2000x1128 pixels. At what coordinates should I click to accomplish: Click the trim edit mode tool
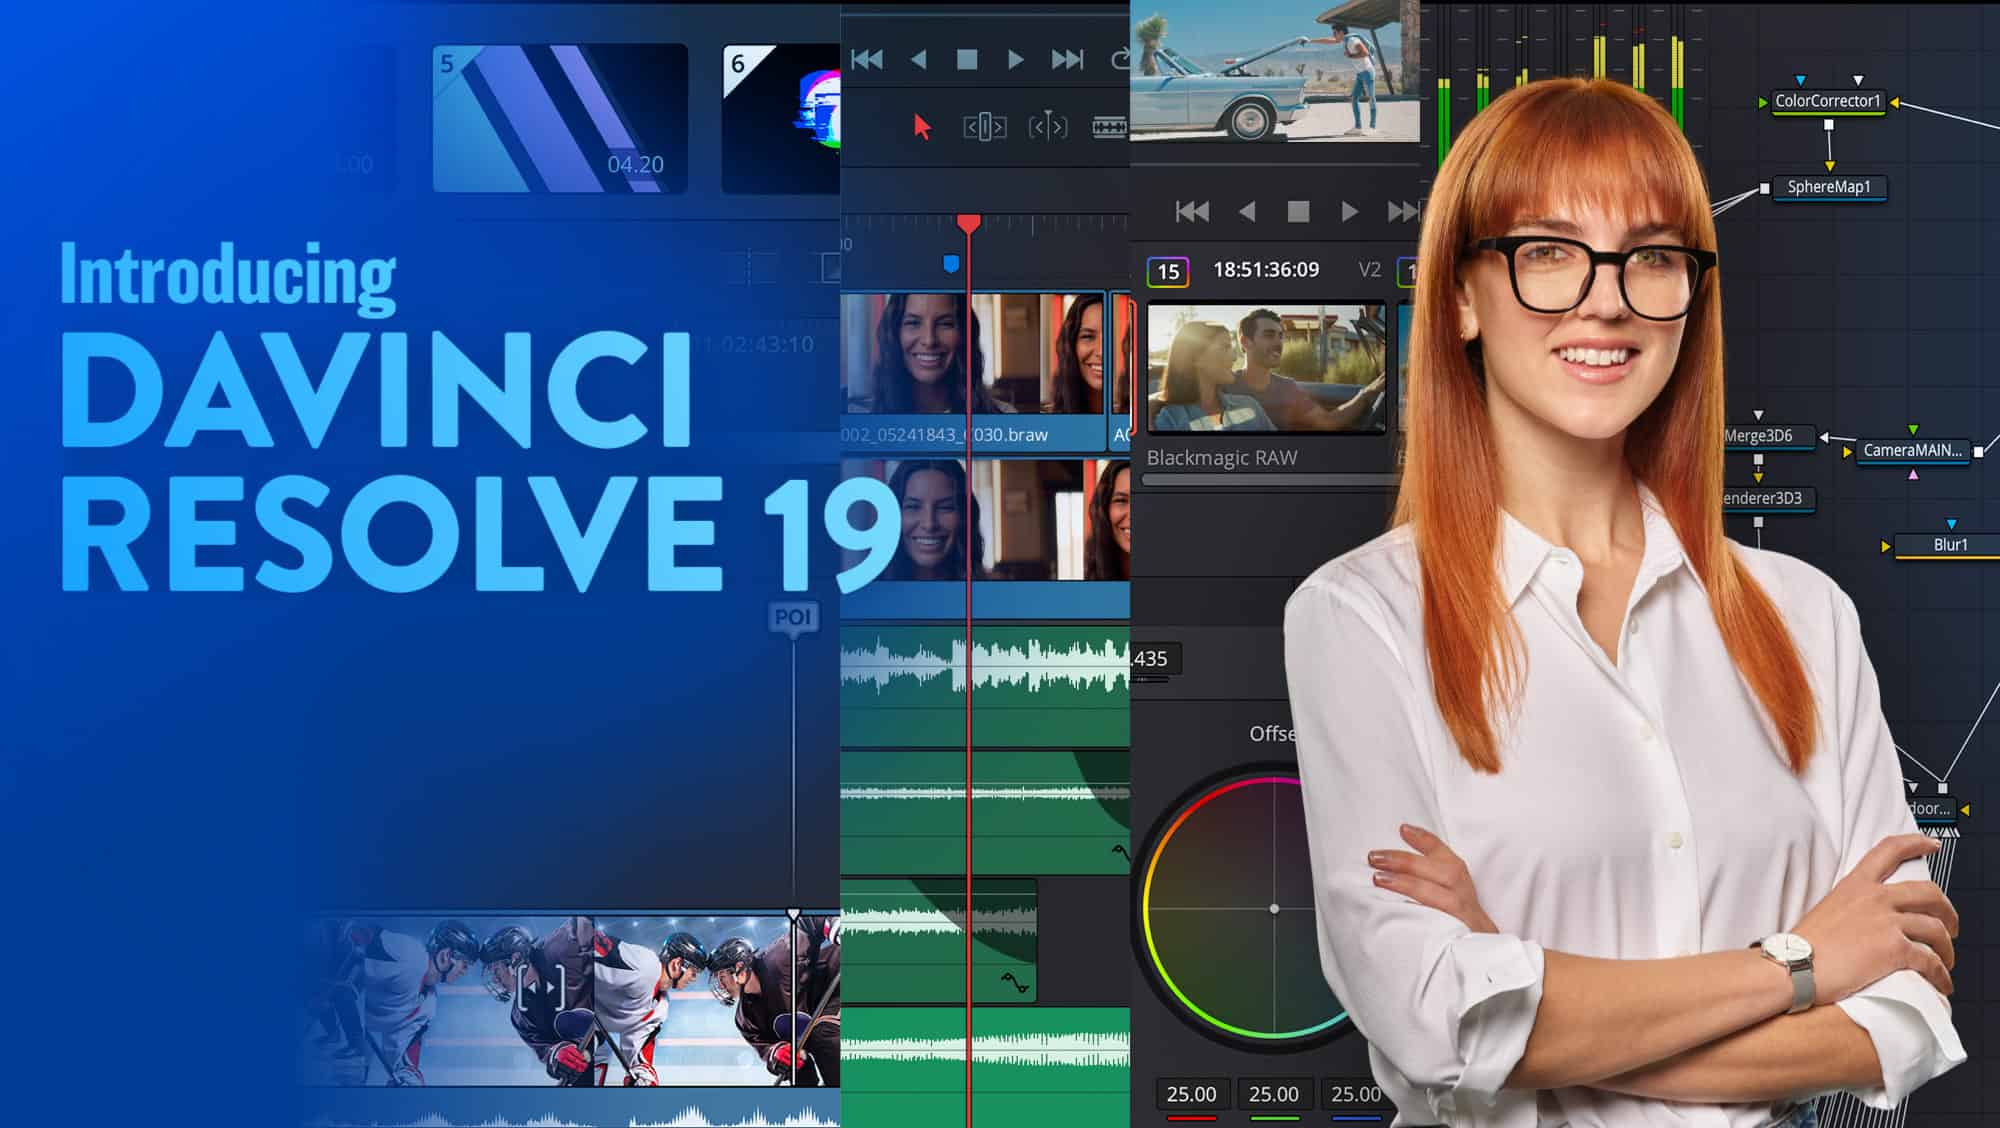click(x=984, y=127)
